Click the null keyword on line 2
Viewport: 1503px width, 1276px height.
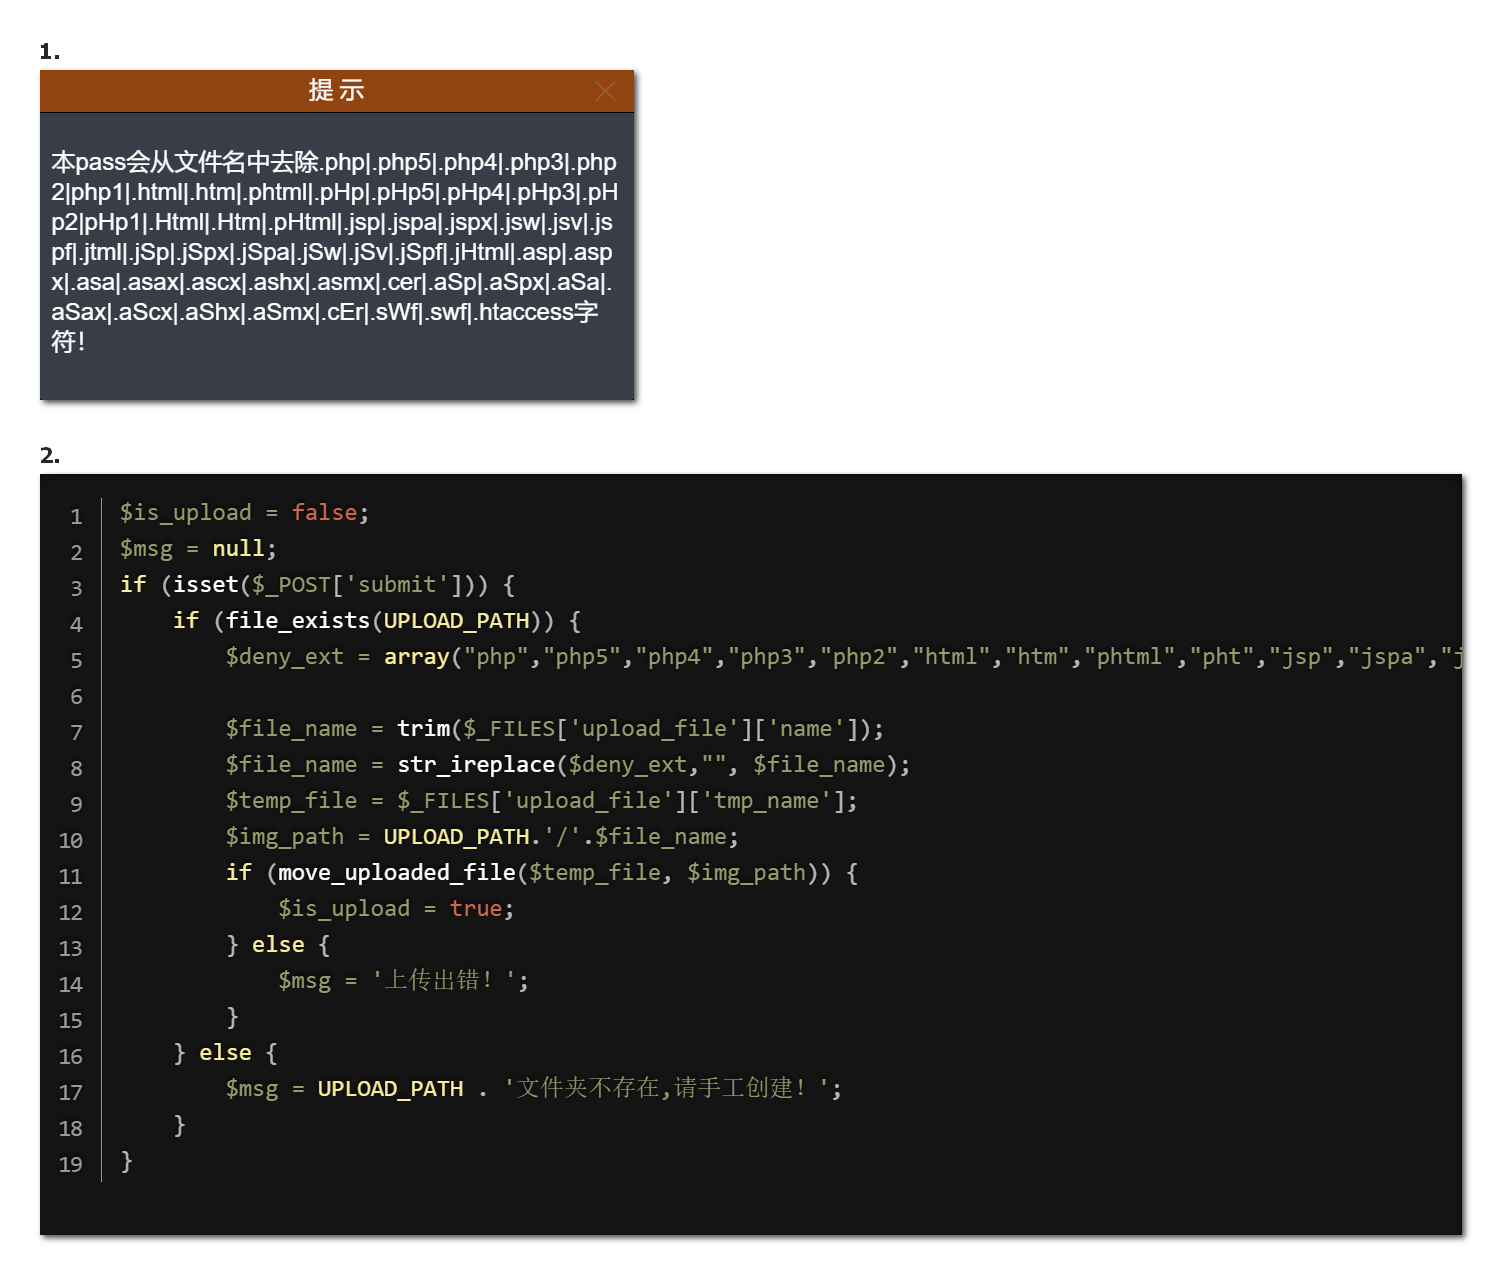pyautogui.click(x=238, y=549)
